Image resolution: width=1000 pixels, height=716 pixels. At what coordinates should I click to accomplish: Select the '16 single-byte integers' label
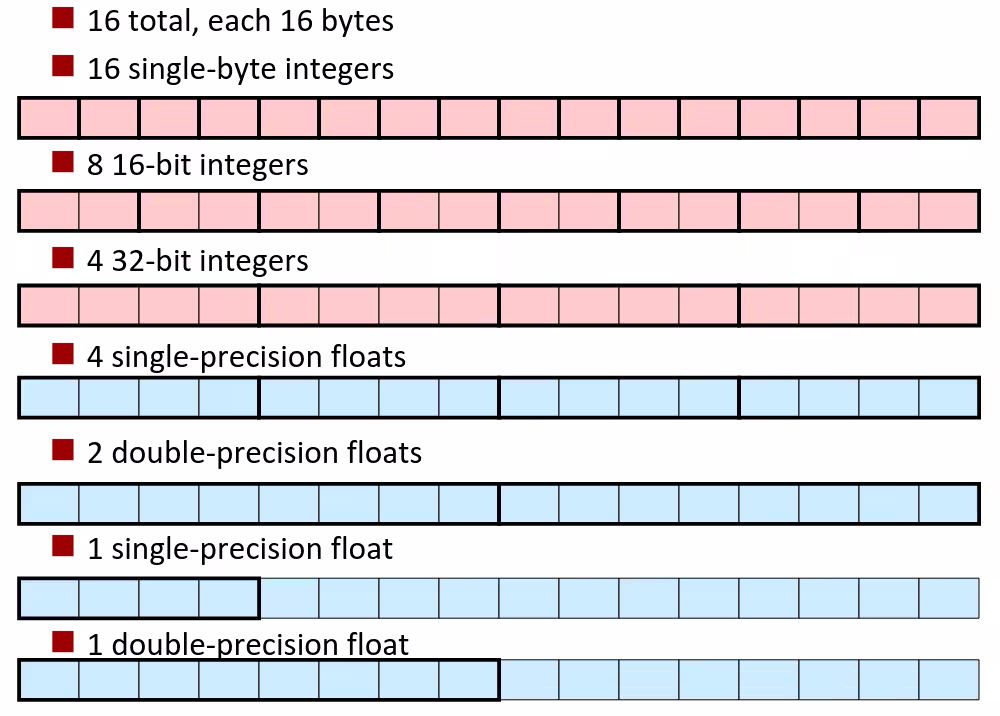pyautogui.click(x=240, y=69)
